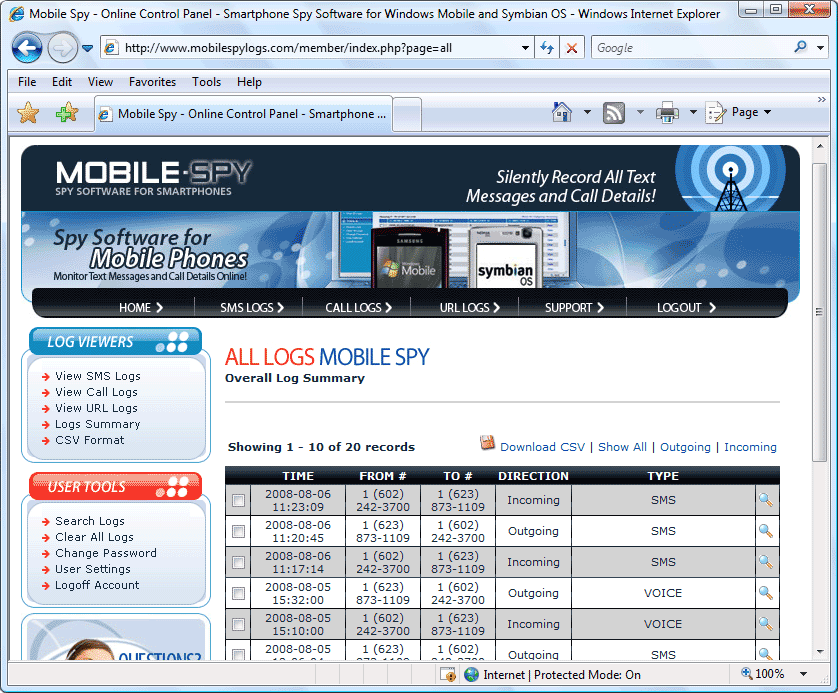The height and width of the screenshot is (693, 838).
Task: Click the CSV file icon beside Download CSV
Action: (x=487, y=443)
